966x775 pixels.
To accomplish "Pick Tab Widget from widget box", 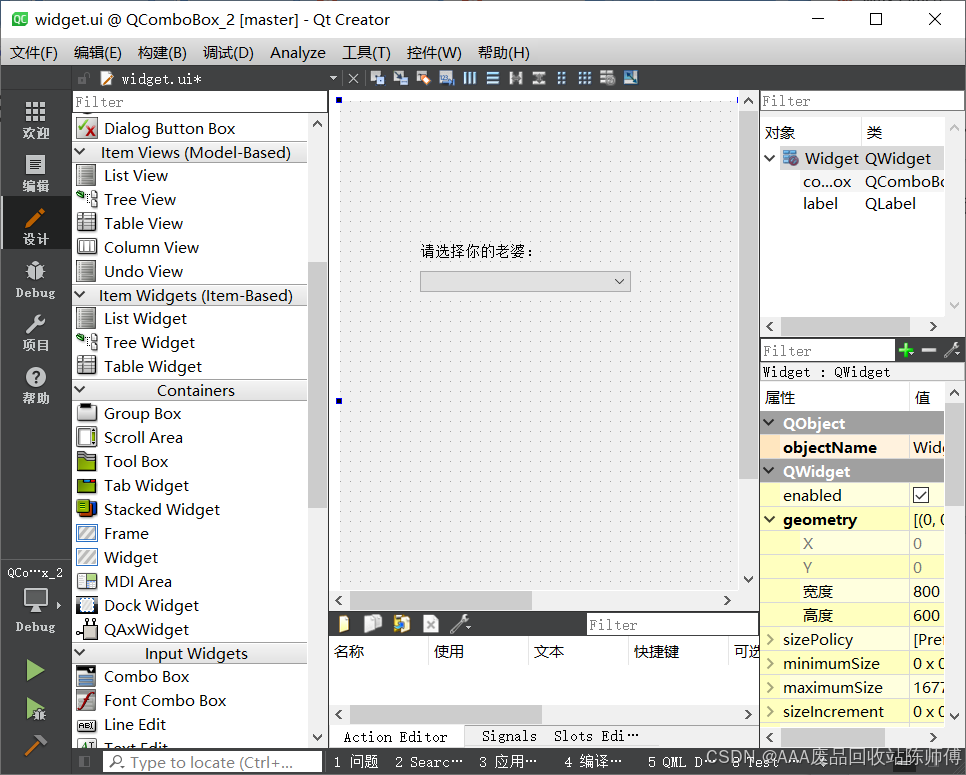I will (x=146, y=485).
